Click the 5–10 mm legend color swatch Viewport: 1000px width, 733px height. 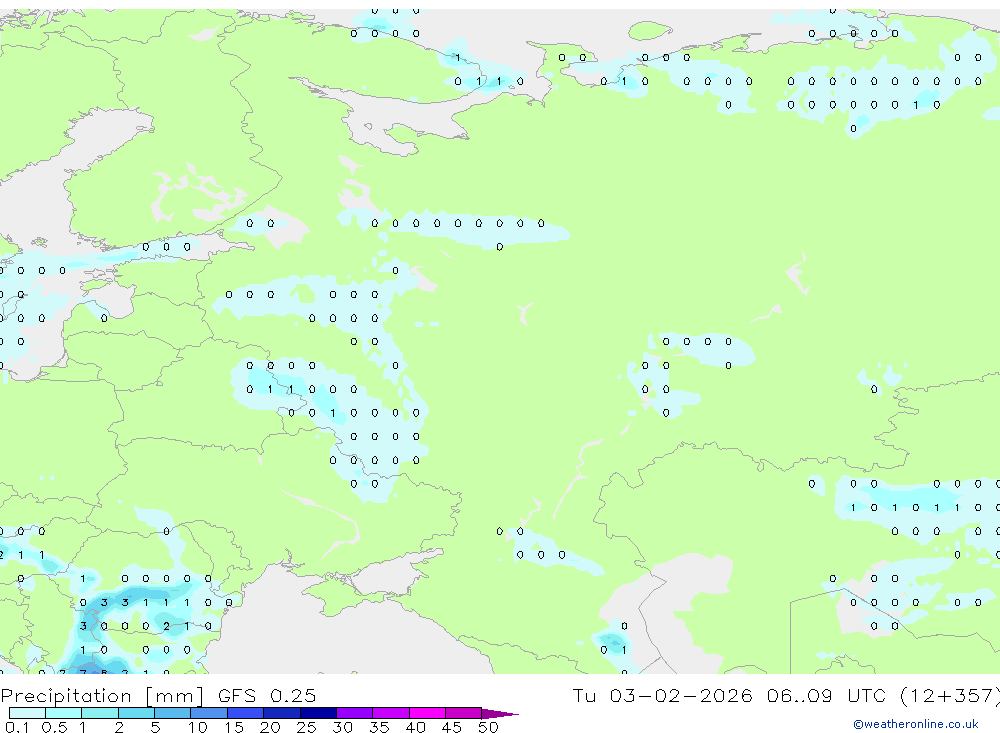173,713
